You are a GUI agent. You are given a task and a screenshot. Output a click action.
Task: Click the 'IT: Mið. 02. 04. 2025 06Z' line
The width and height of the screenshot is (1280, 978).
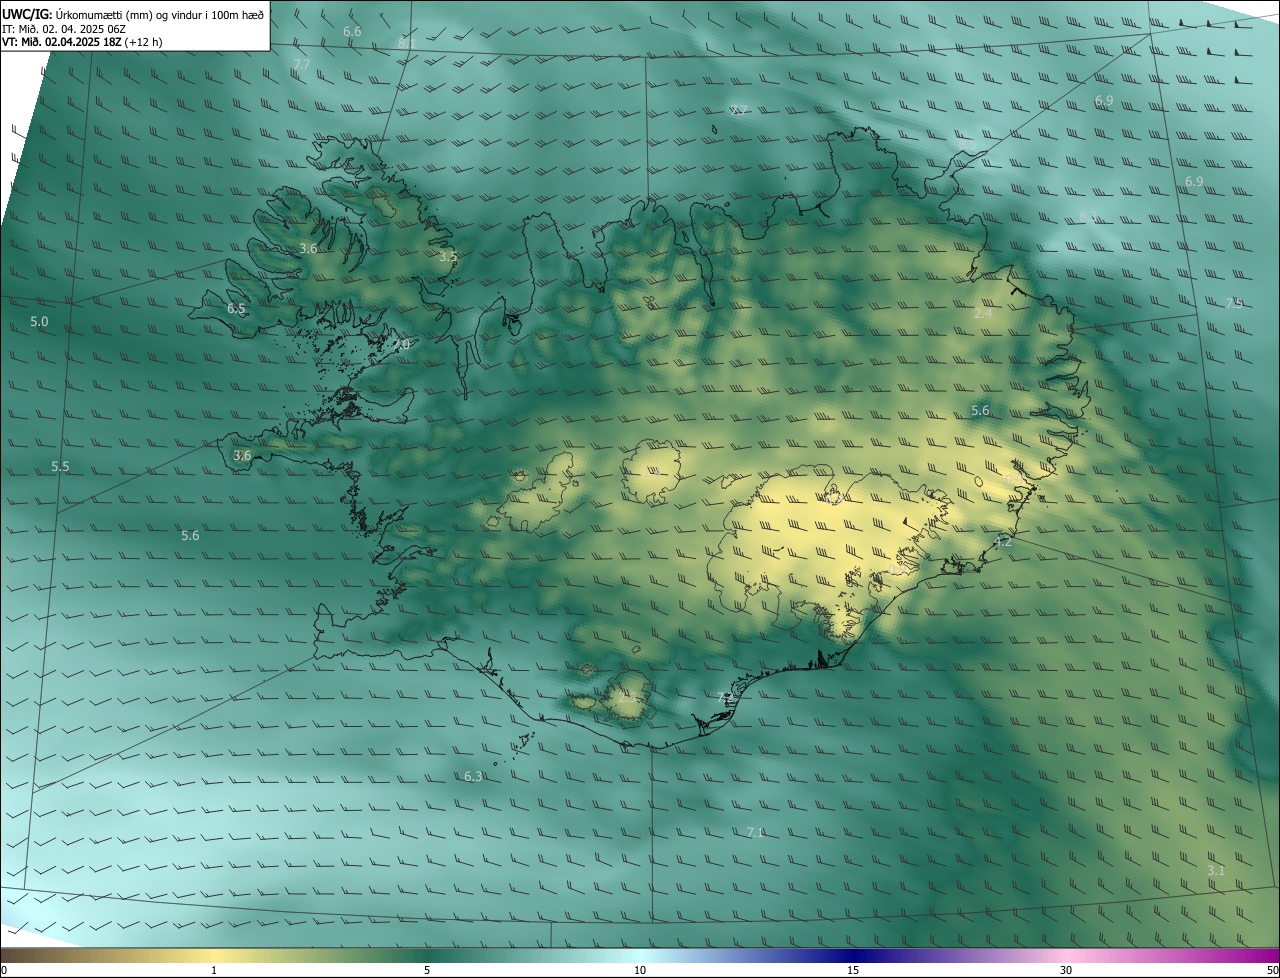click(64, 29)
